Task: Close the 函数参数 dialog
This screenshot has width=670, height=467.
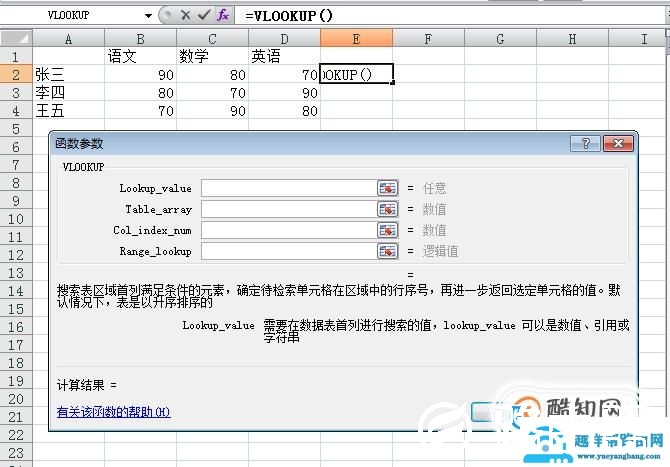Action: click(x=618, y=144)
